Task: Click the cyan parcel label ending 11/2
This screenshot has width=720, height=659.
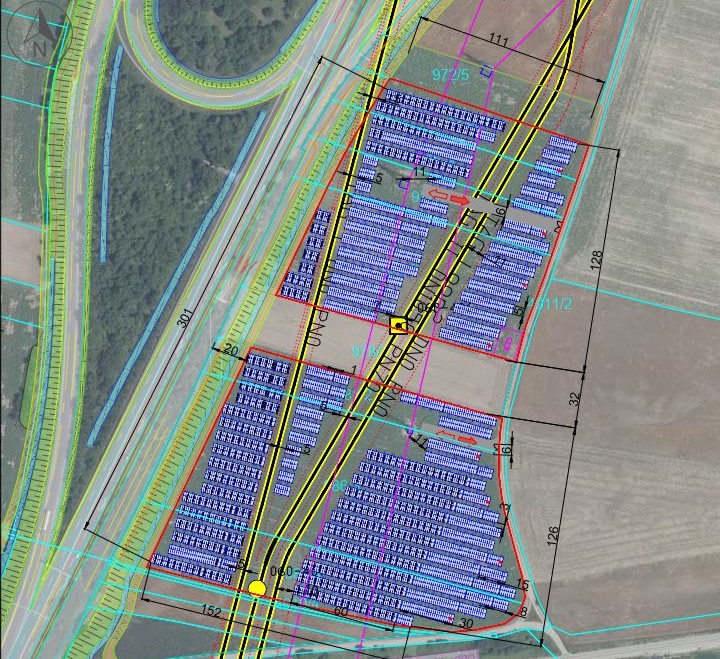Action: point(551,304)
